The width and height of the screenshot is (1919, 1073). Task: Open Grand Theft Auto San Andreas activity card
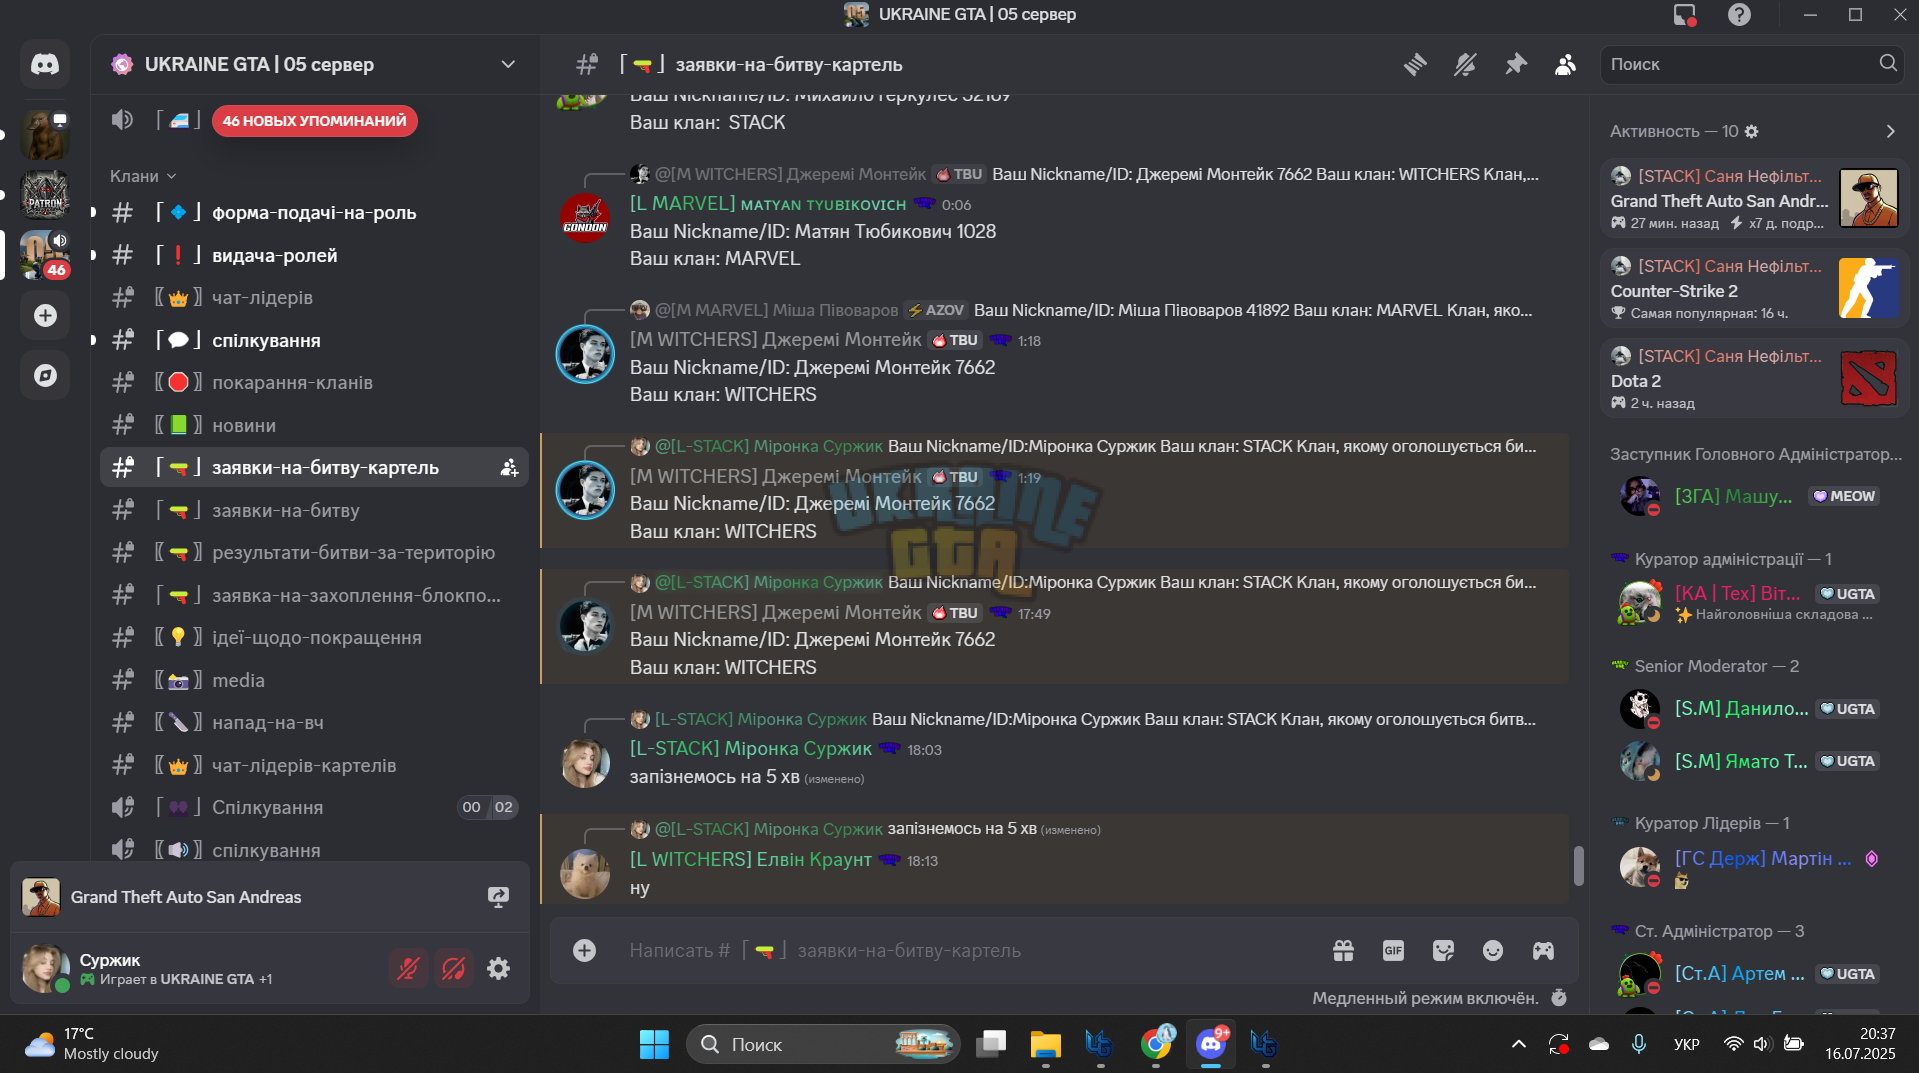point(1754,199)
